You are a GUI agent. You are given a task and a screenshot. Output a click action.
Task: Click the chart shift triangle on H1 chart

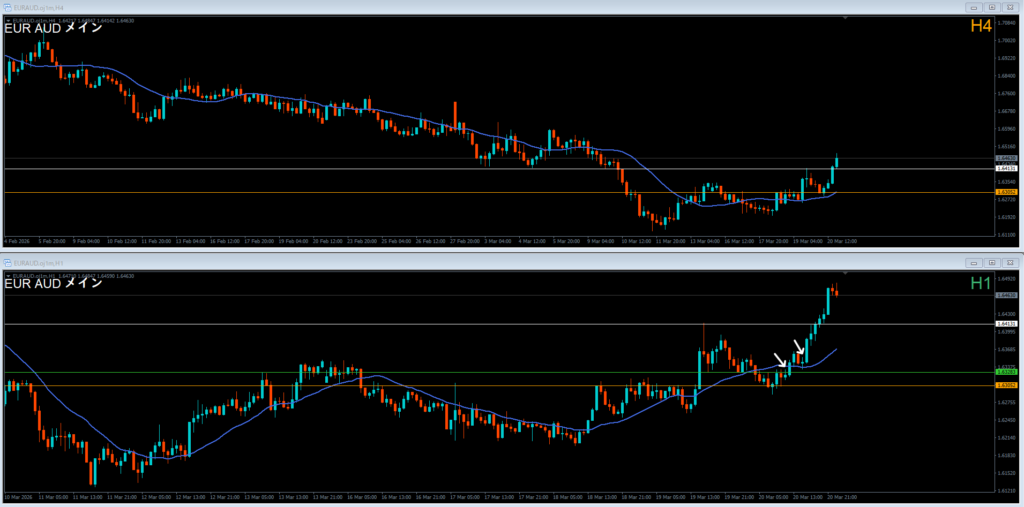pos(846,272)
